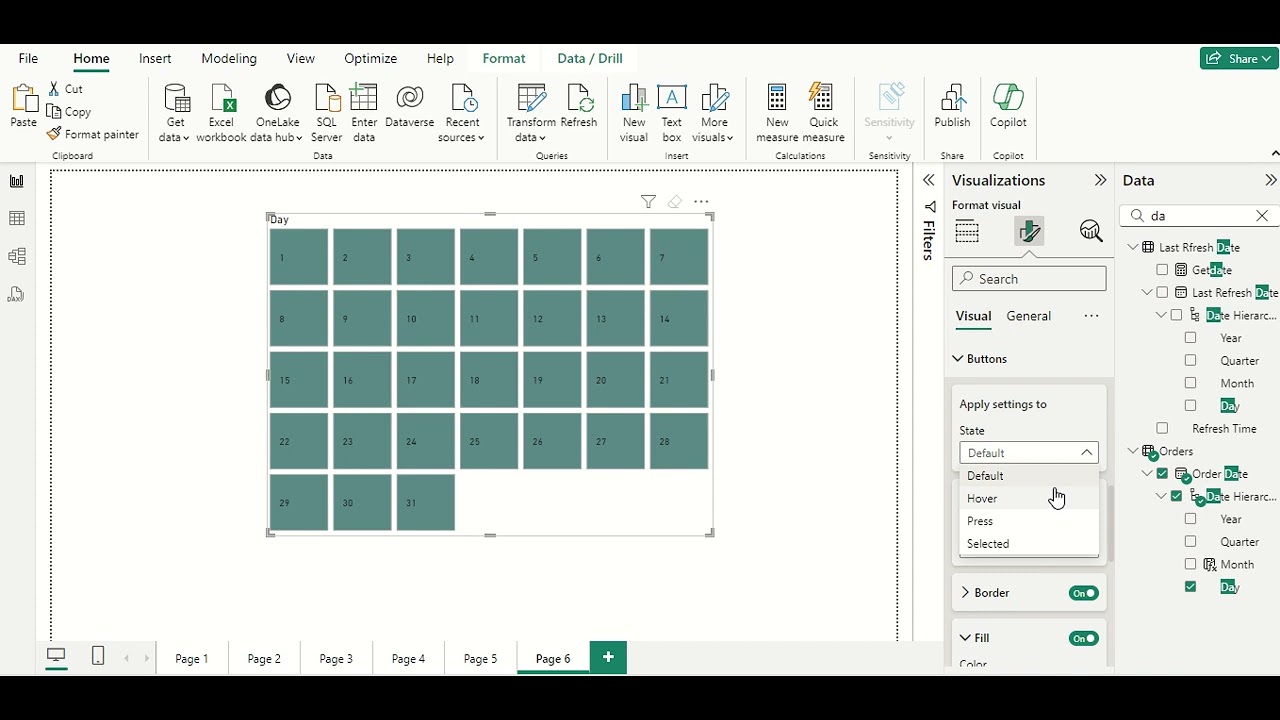The image size is (1280, 720).
Task: Insert a Text box
Action: click(x=672, y=113)
